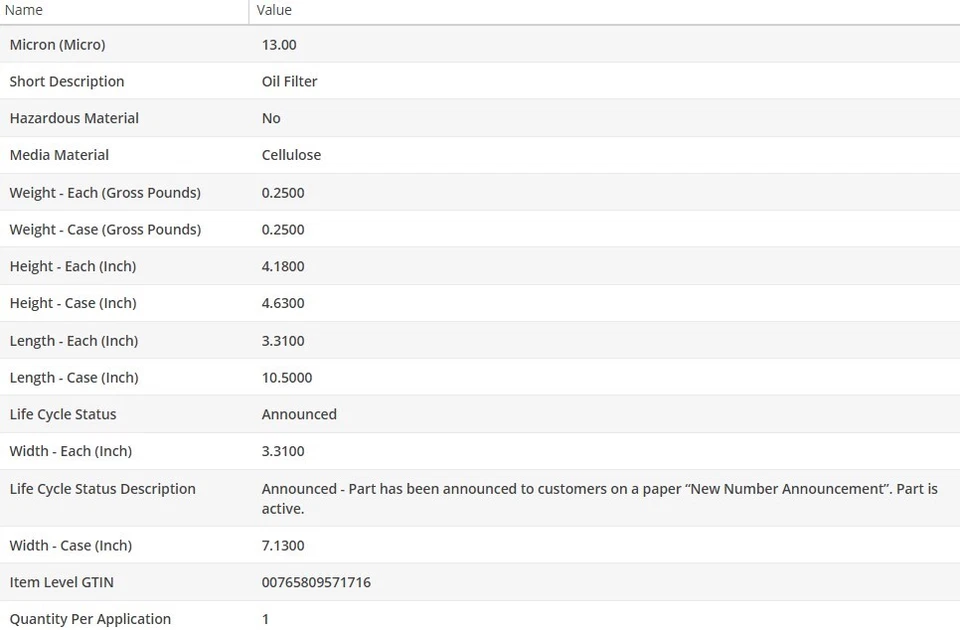Select the New Number Announcement description text
The image size is (960, 630).
click(599, 498)
